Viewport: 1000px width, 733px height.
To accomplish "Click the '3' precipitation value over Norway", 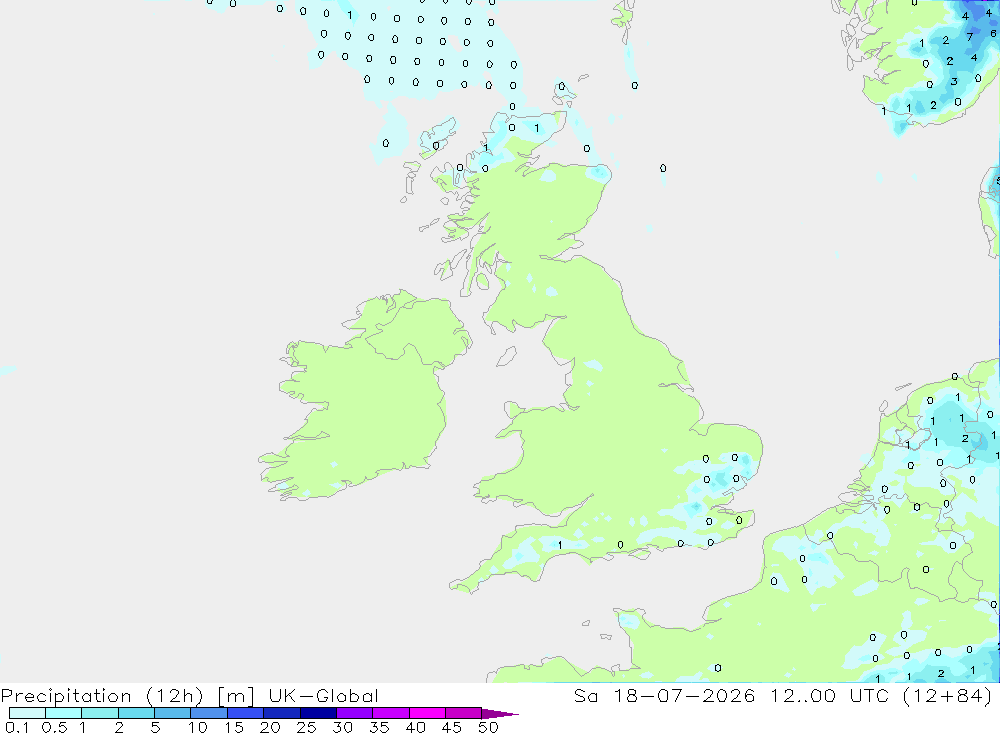I will tap(954, 82).
